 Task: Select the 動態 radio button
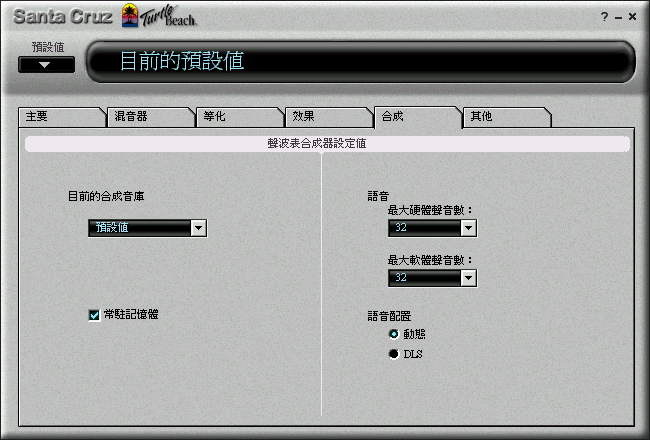click(394, 333)
